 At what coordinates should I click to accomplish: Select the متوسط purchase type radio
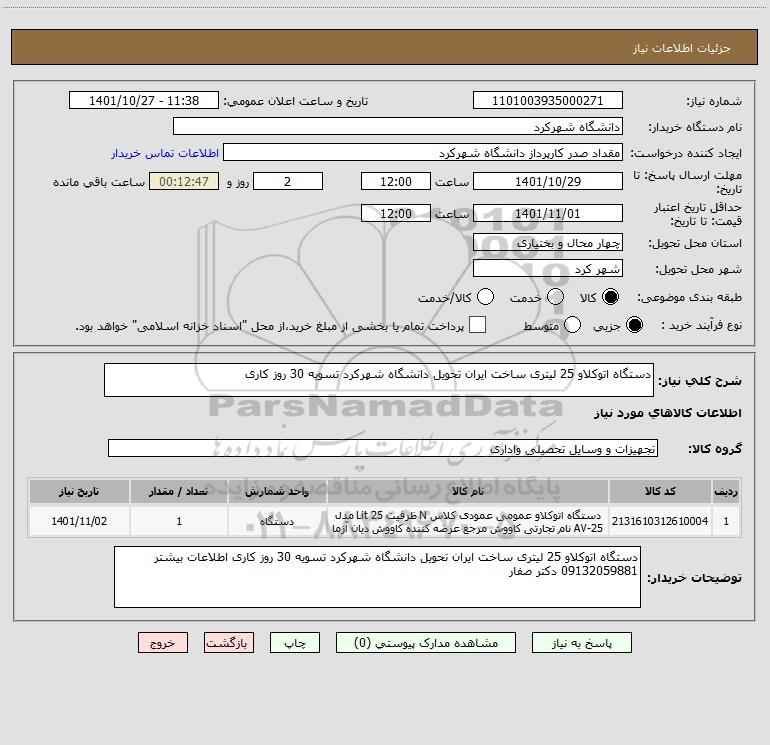point(573,325)
